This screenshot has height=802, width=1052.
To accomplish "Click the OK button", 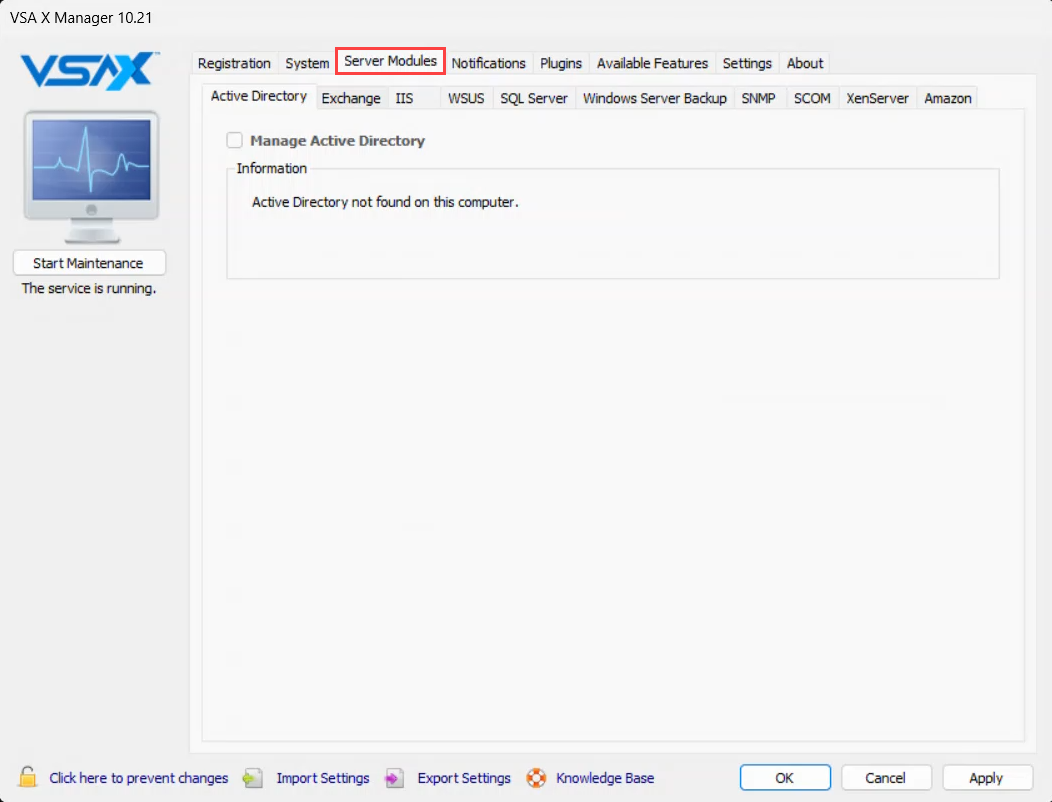I will [x=785, y=778].
